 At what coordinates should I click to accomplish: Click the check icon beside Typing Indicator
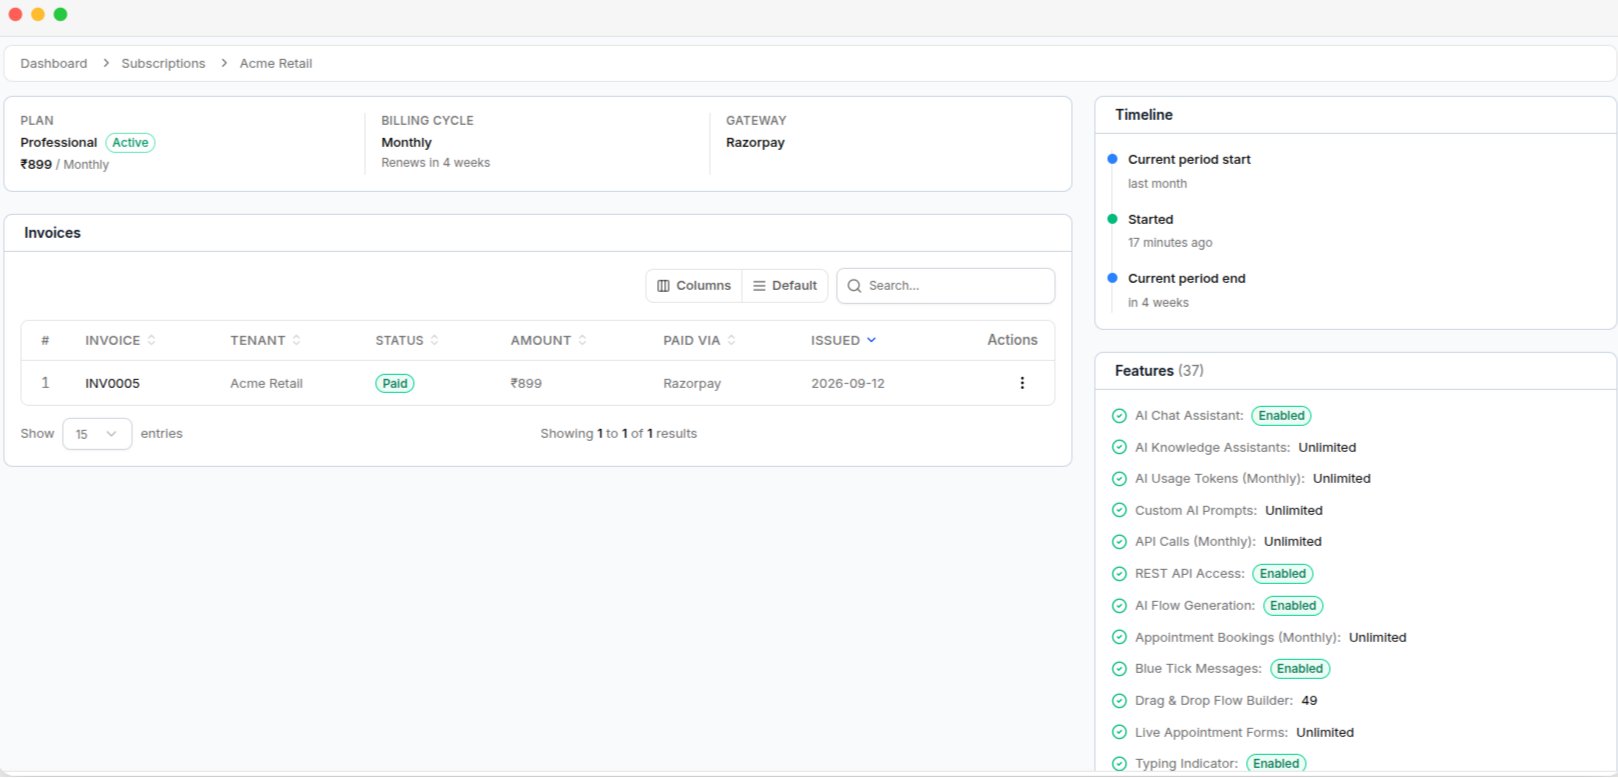pos(1119,764)
